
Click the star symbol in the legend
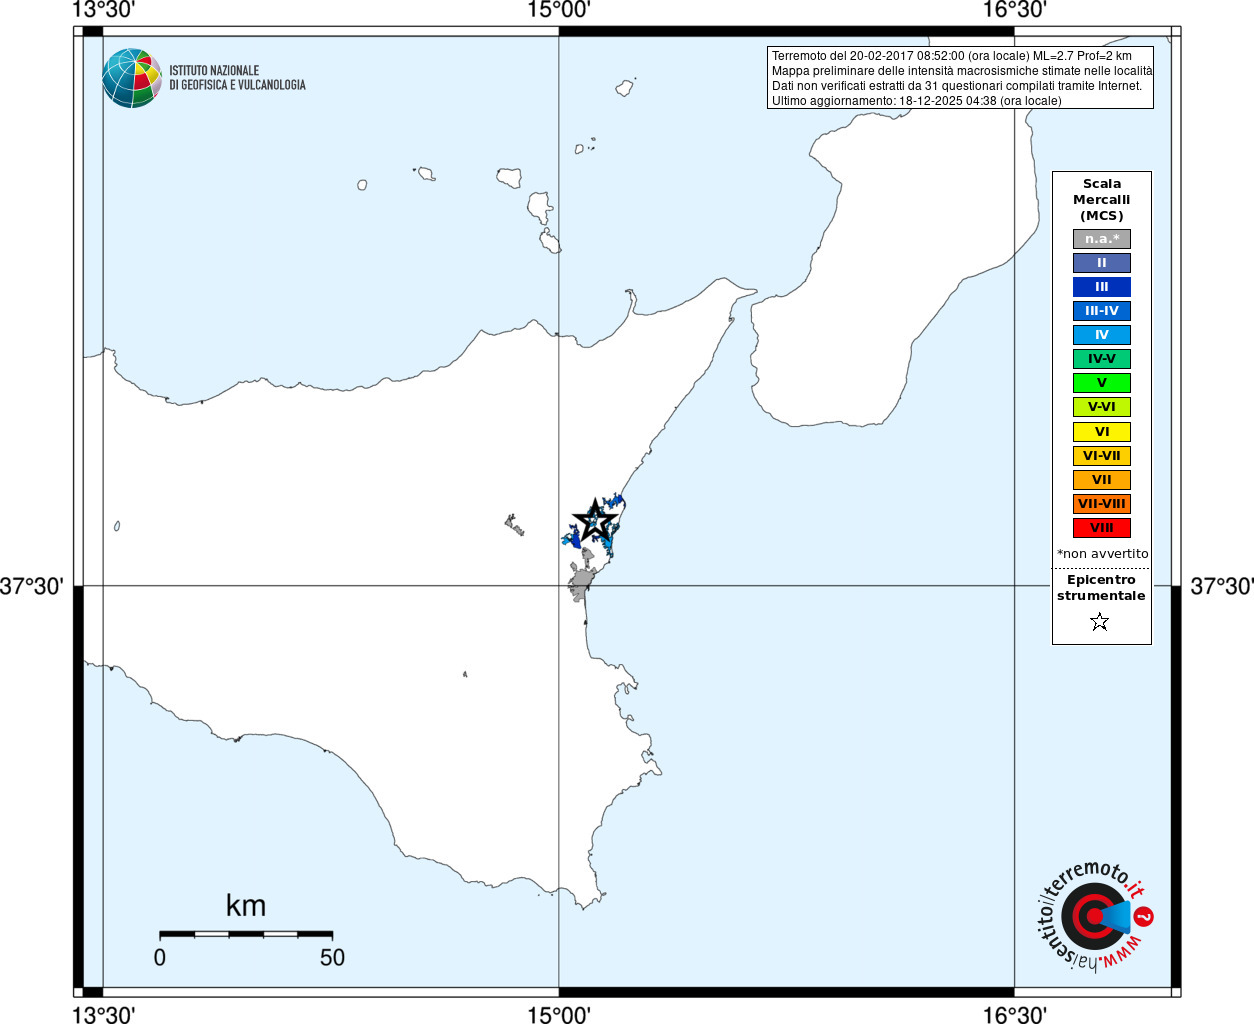coord(1100,622)
